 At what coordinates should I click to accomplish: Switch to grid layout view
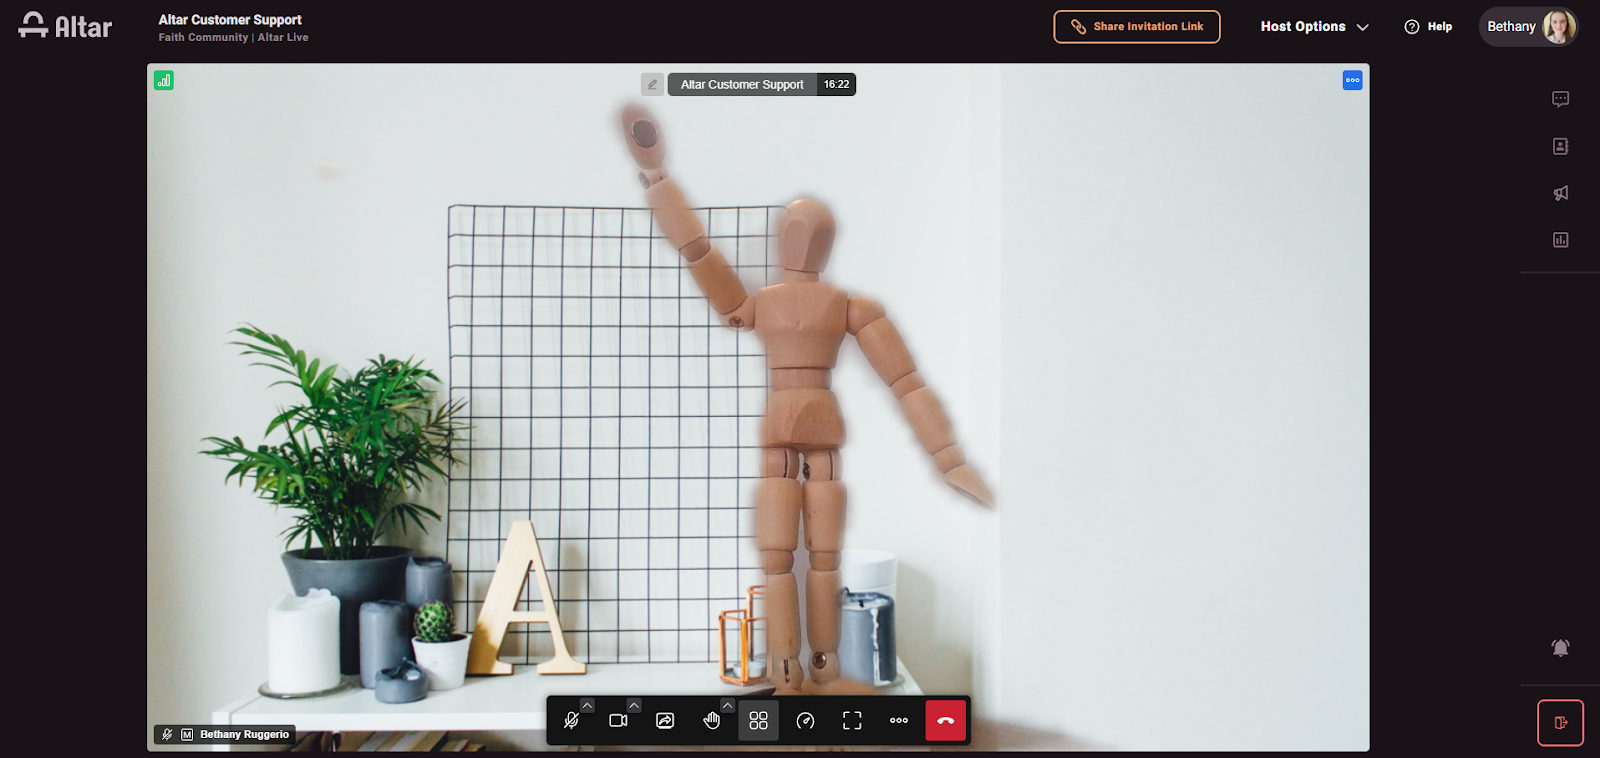point(758,721)
